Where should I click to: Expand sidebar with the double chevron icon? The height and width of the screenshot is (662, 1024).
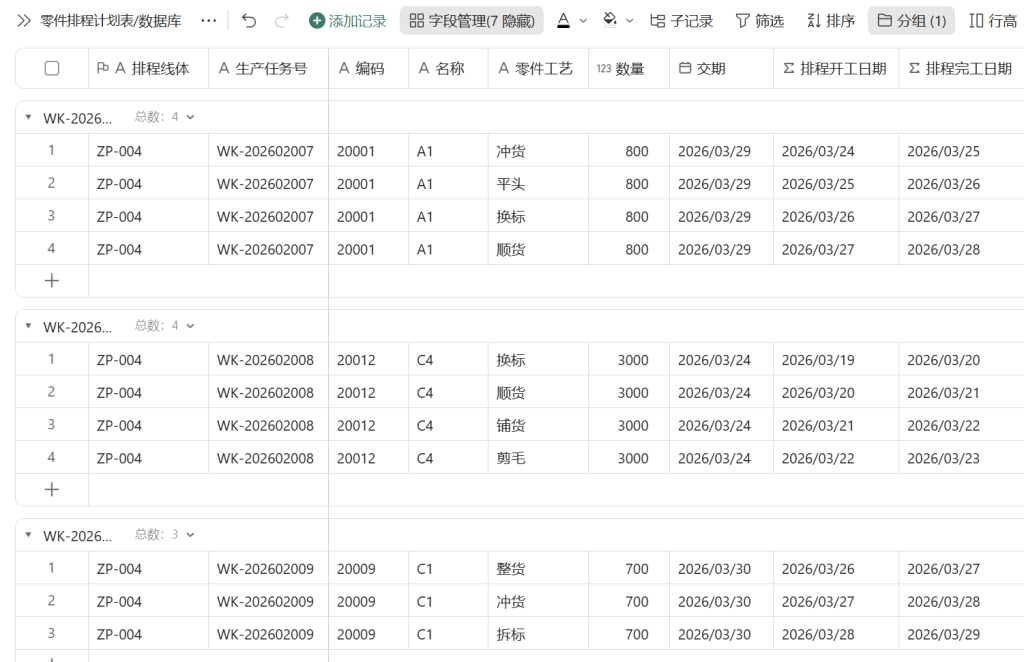(x=24, y=21)
